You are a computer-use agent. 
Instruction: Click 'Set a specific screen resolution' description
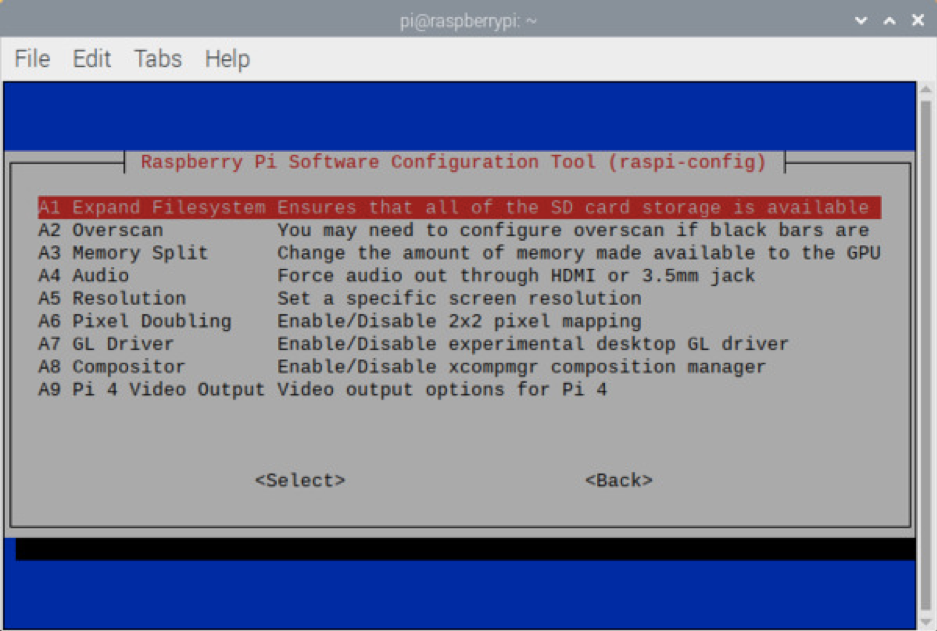coord(459,298)
